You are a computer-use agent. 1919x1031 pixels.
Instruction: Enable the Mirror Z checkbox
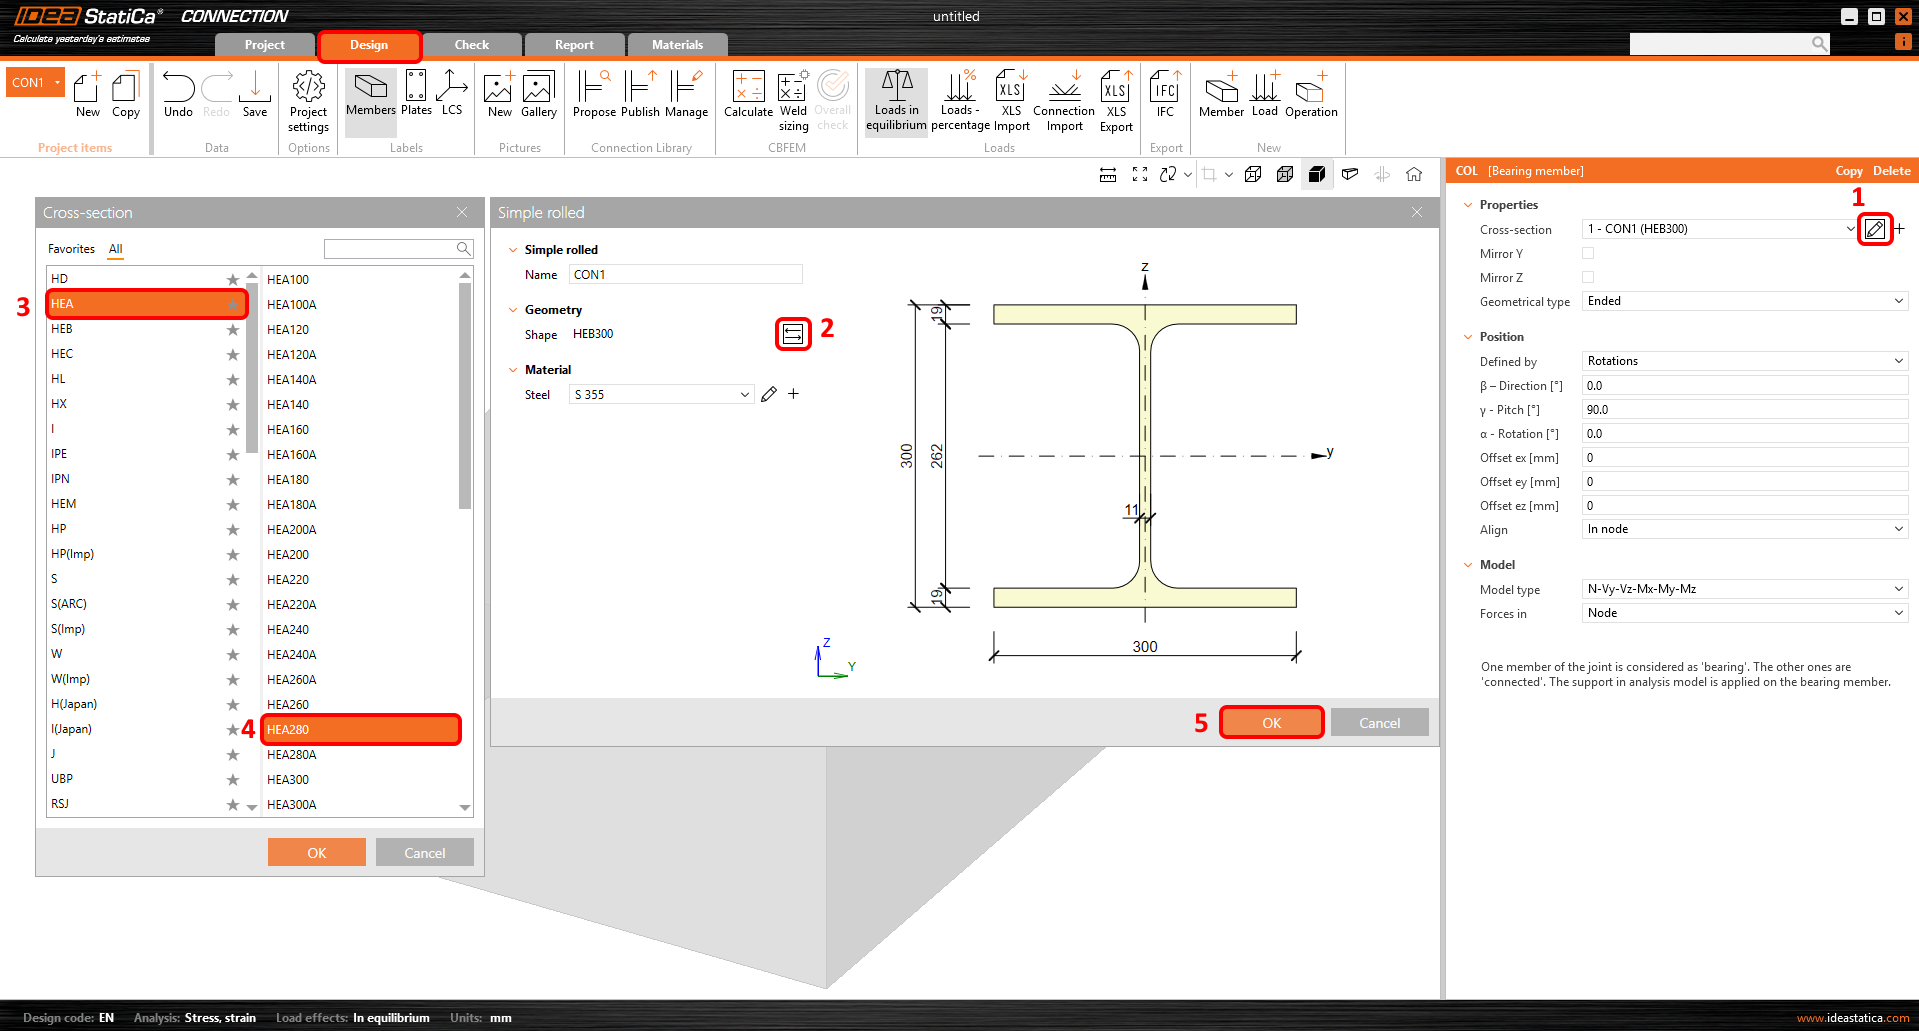pyautogui.click(x=1588, y=277)
